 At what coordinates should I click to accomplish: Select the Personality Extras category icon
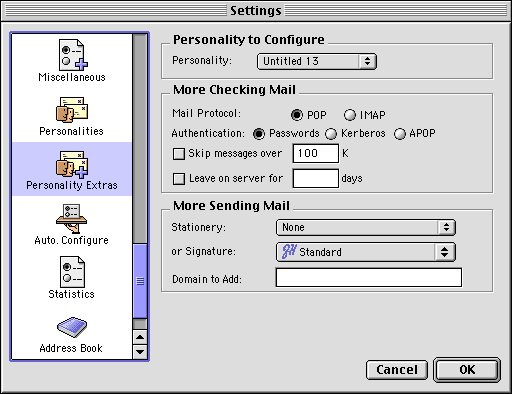(x=72, y=164)
